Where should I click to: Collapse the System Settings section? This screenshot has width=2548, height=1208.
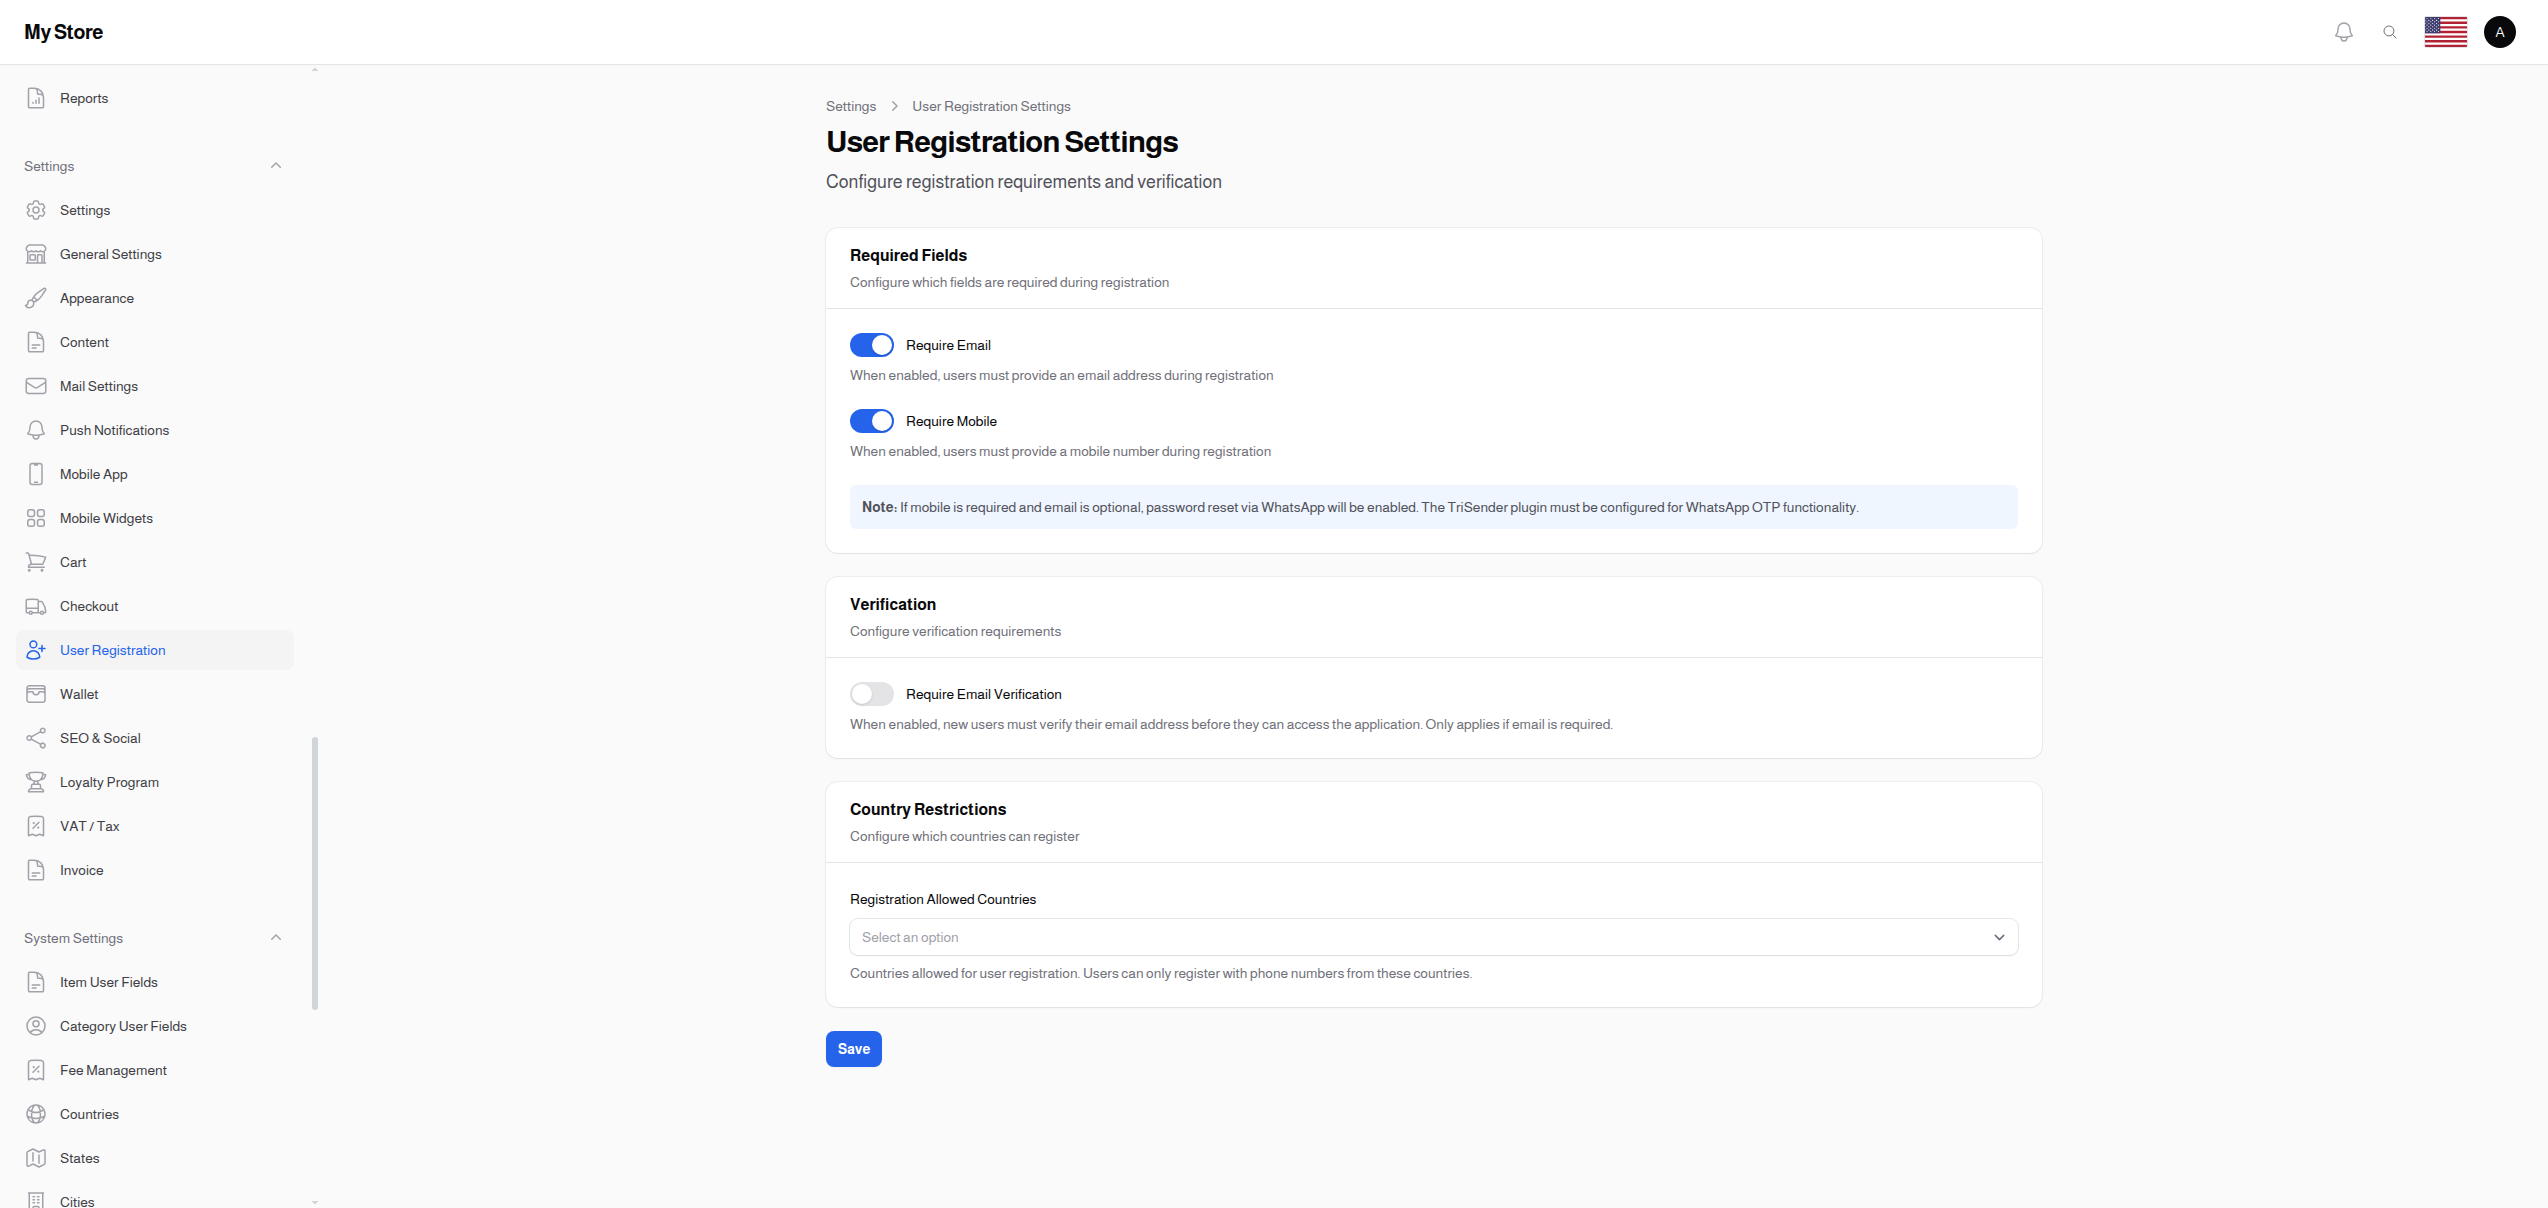[276, 937]
